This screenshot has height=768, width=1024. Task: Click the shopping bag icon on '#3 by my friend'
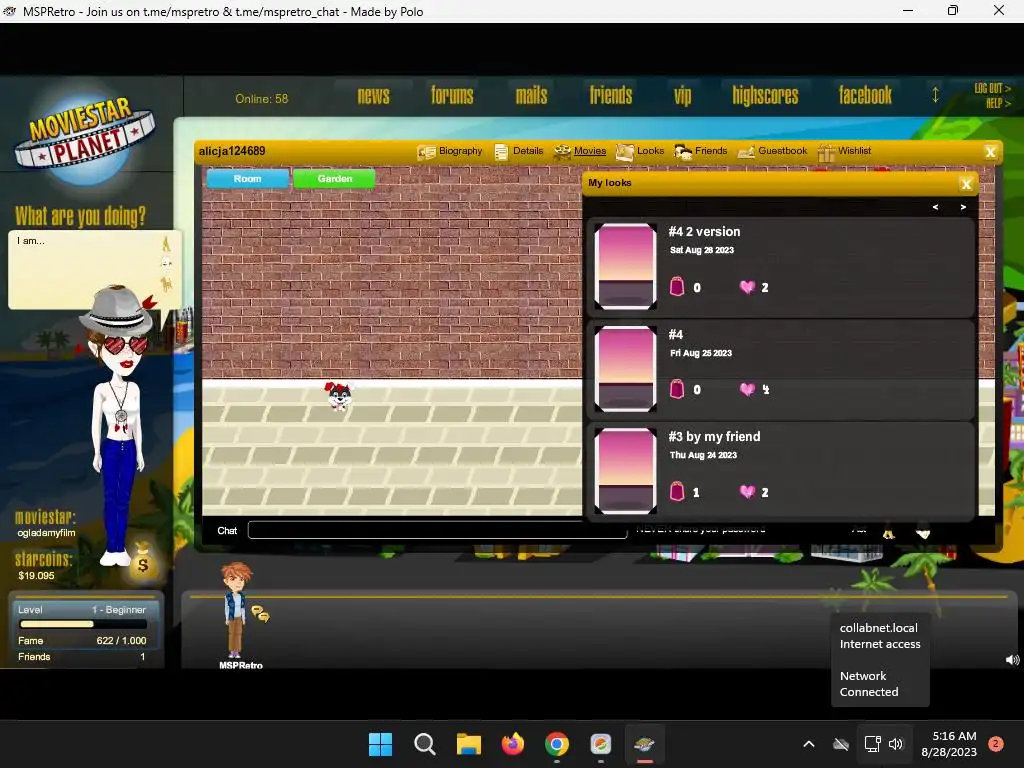(x=677, y=492)
